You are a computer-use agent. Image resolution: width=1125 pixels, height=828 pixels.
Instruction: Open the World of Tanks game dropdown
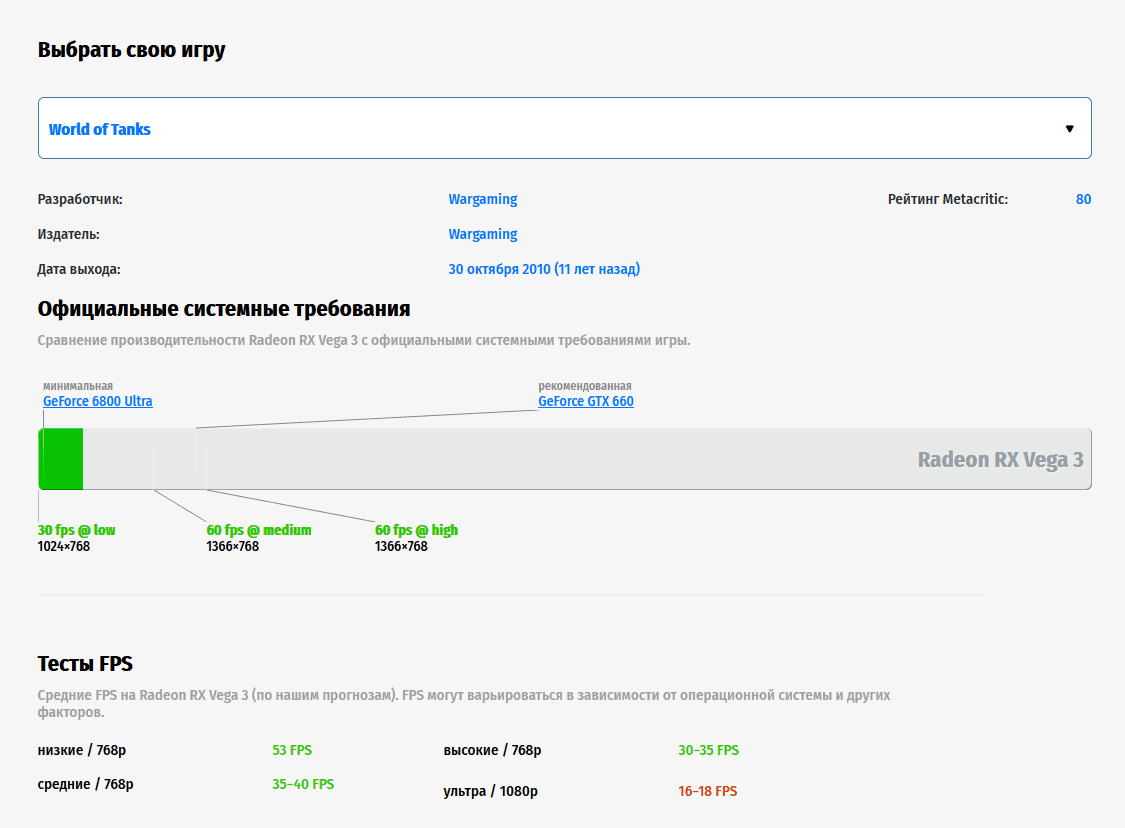click(565, 128)
